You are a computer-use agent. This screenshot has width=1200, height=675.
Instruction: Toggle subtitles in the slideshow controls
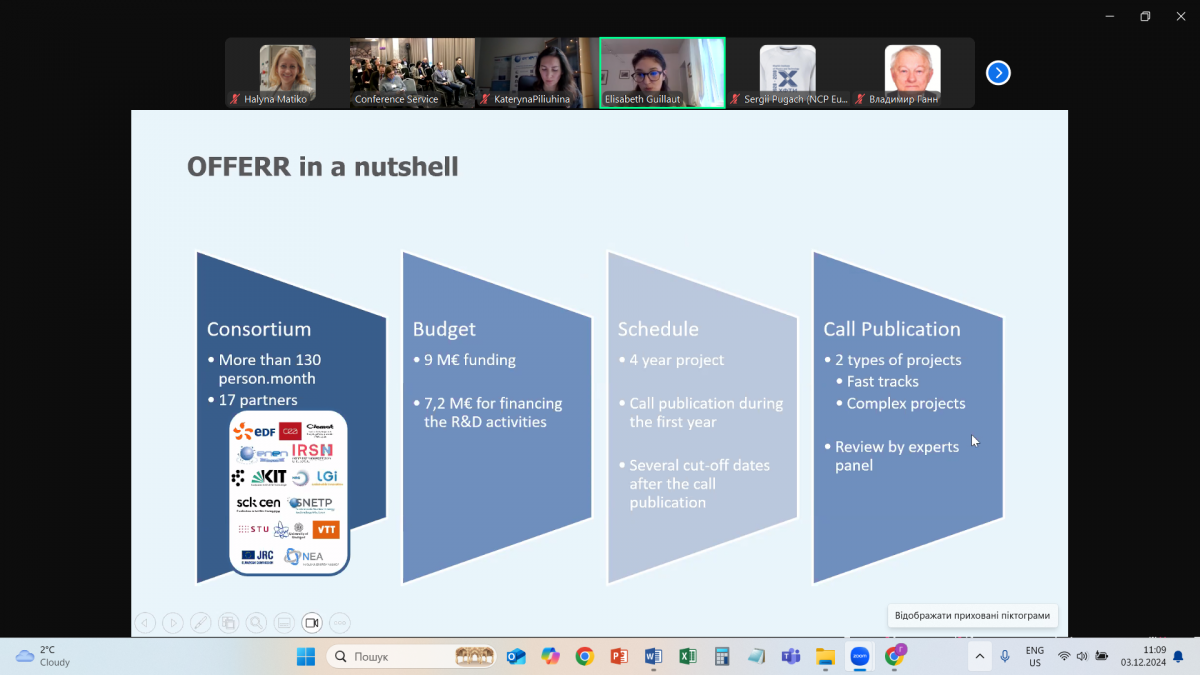pos(284,622)
